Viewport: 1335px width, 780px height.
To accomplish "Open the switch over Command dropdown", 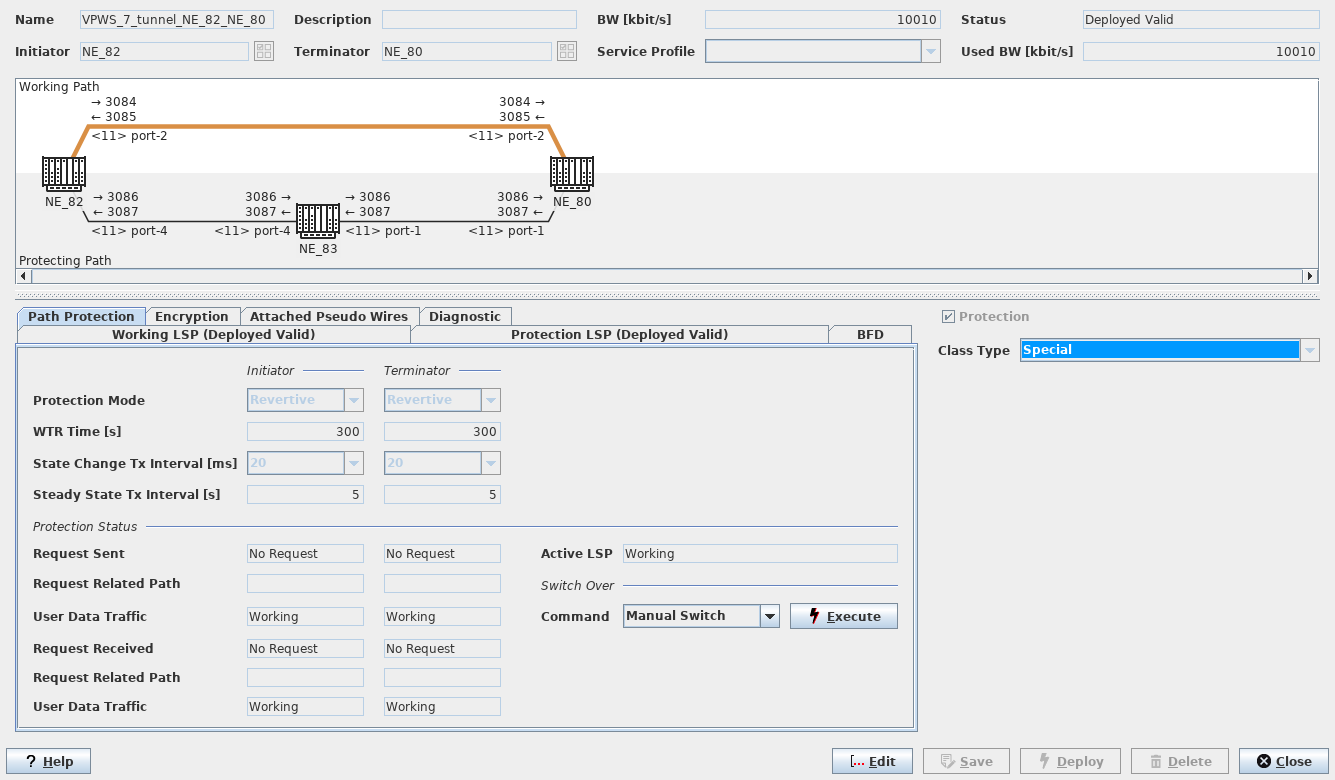I will [x=769, y=616].
